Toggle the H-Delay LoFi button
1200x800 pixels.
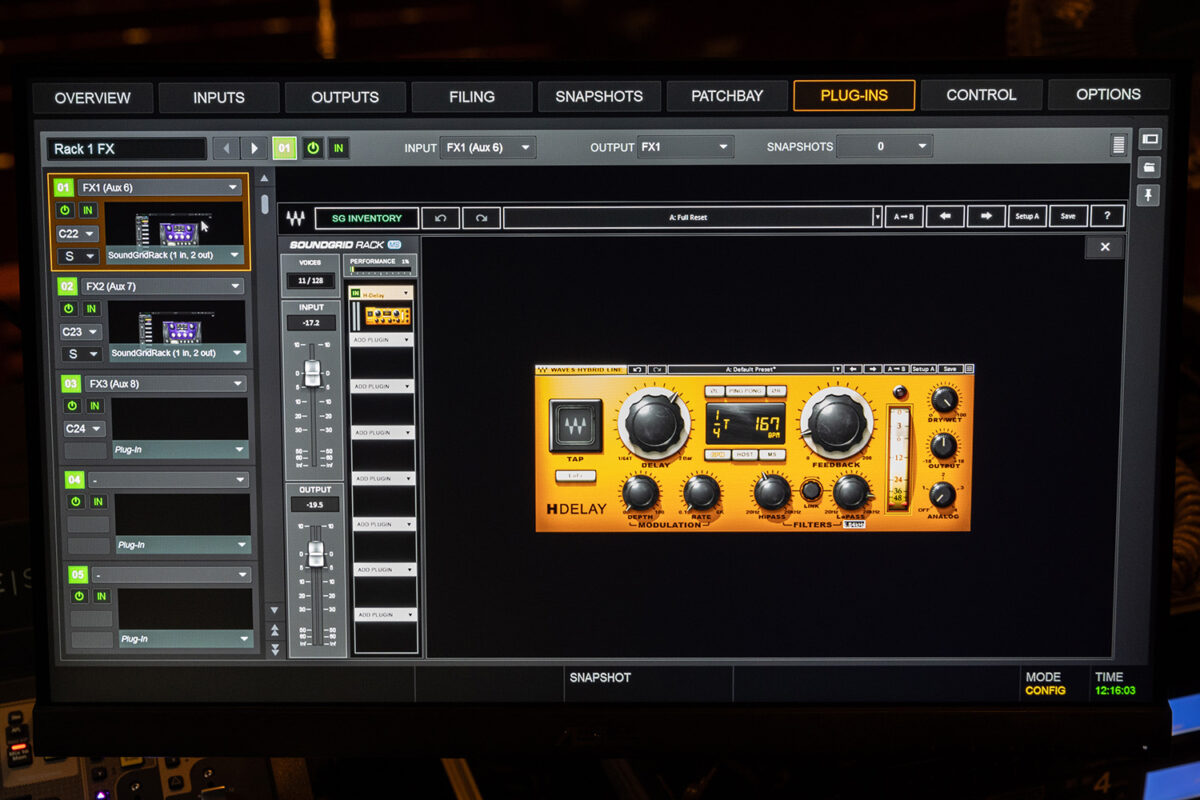[x=576, y=476]
